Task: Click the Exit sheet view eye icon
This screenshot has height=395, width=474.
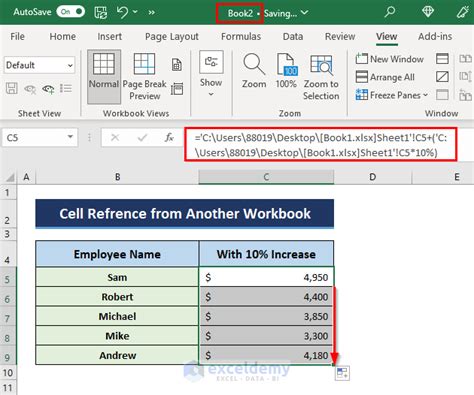Action: pyautogui.click(x=30, y=89)
